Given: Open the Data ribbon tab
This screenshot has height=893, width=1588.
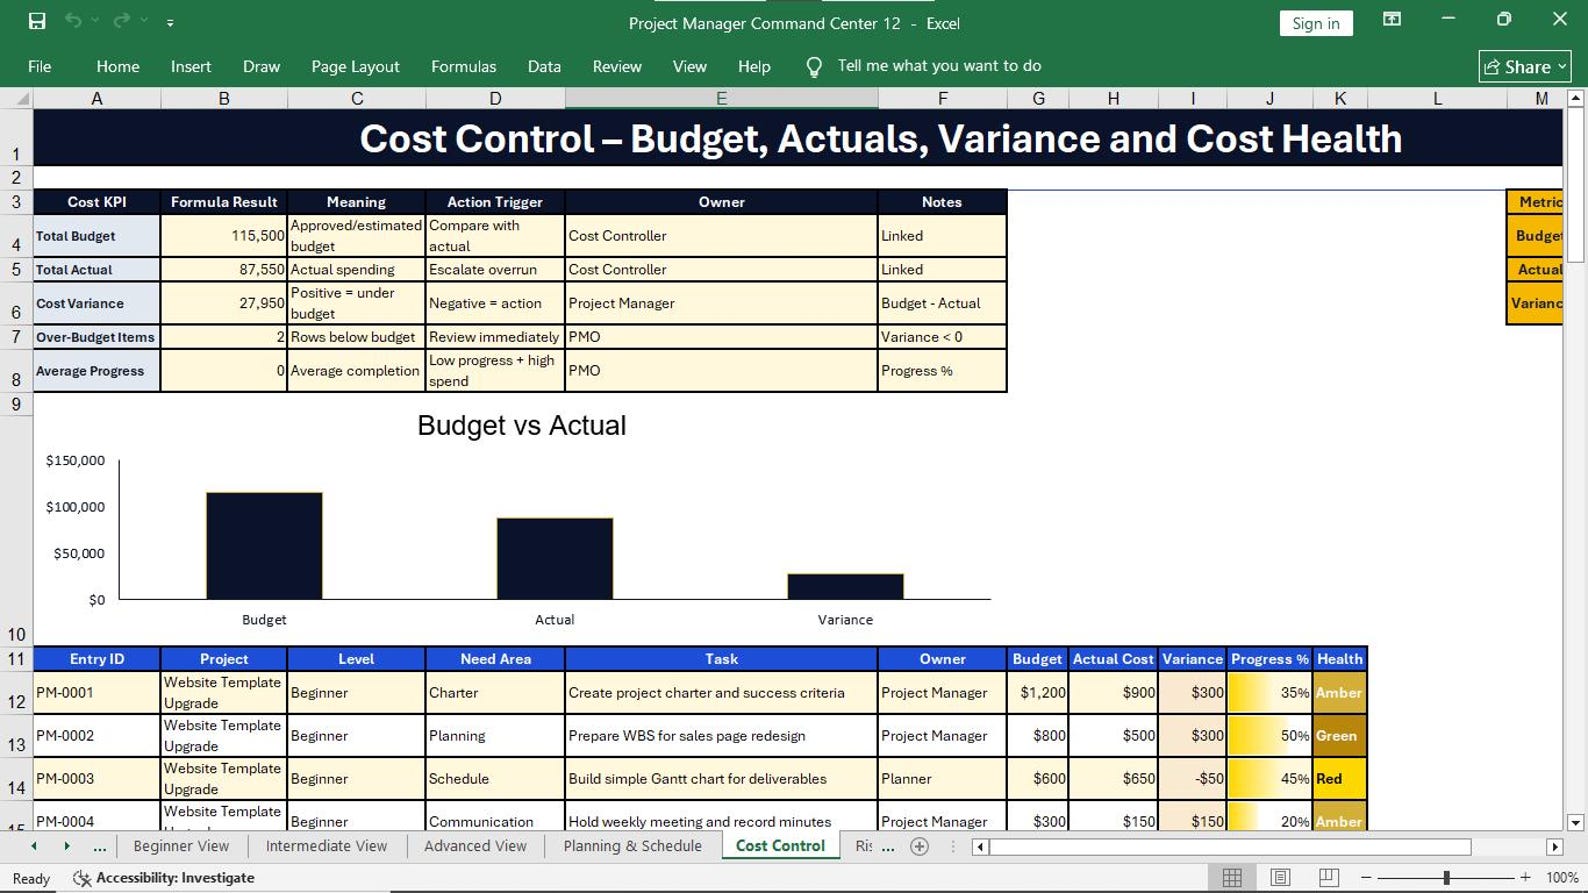Looking at the screenshot, I should [x=544, y=66].
